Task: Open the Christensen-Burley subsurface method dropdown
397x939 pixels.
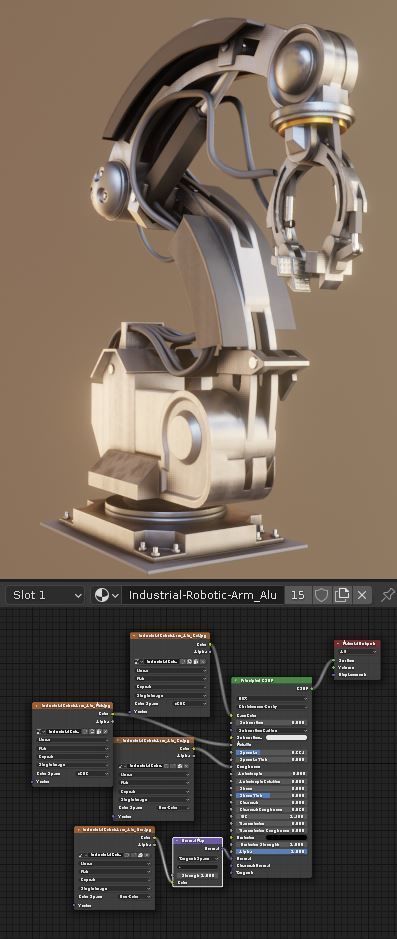Action: pos(272,707)
